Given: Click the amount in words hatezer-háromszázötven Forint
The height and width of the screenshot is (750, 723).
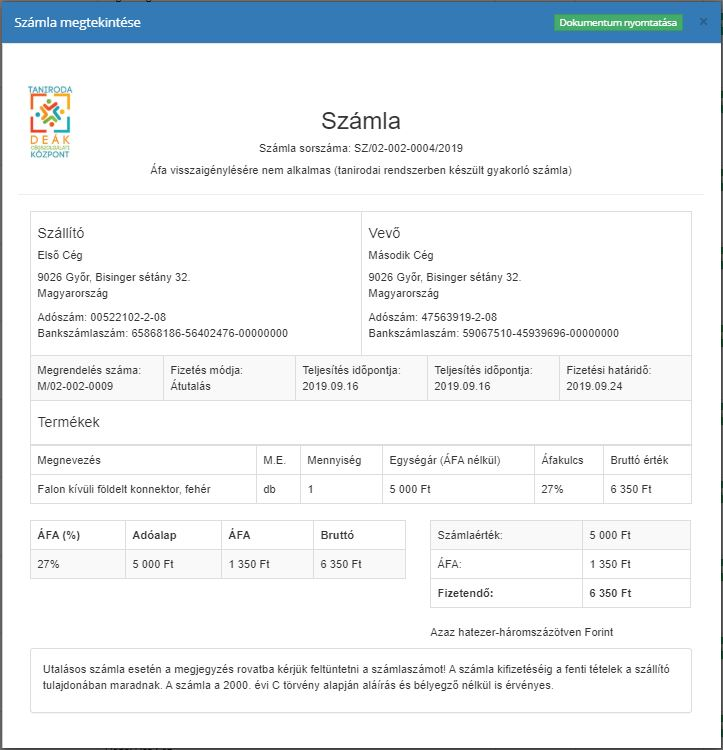Looking at the screenshot, I should click(x=521, y=632).
